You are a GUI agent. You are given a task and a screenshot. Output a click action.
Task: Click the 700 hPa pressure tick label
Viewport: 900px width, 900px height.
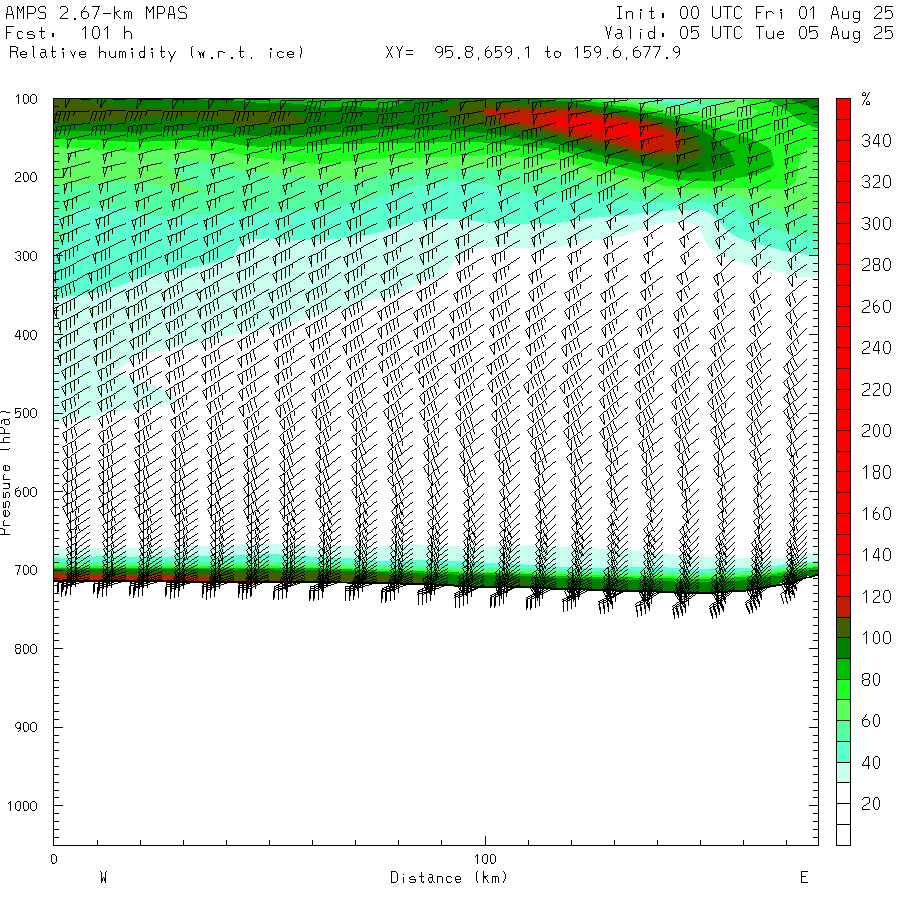tap(26, 571)
